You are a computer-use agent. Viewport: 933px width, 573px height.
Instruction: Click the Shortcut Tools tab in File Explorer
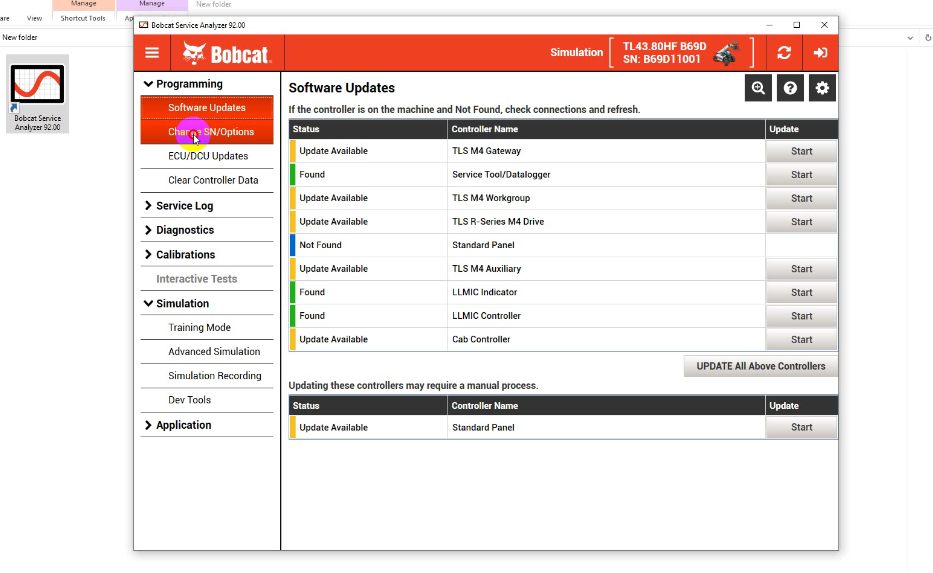83,18
